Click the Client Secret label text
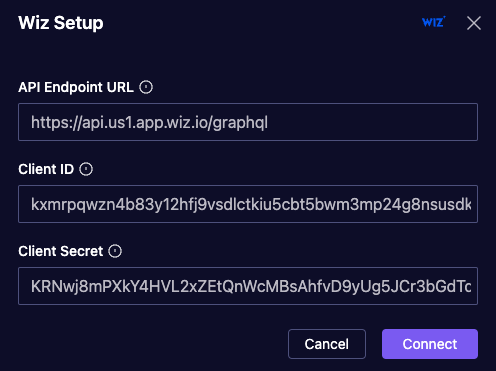The width and height of the screenshot is (496, 371). [61, 251]
